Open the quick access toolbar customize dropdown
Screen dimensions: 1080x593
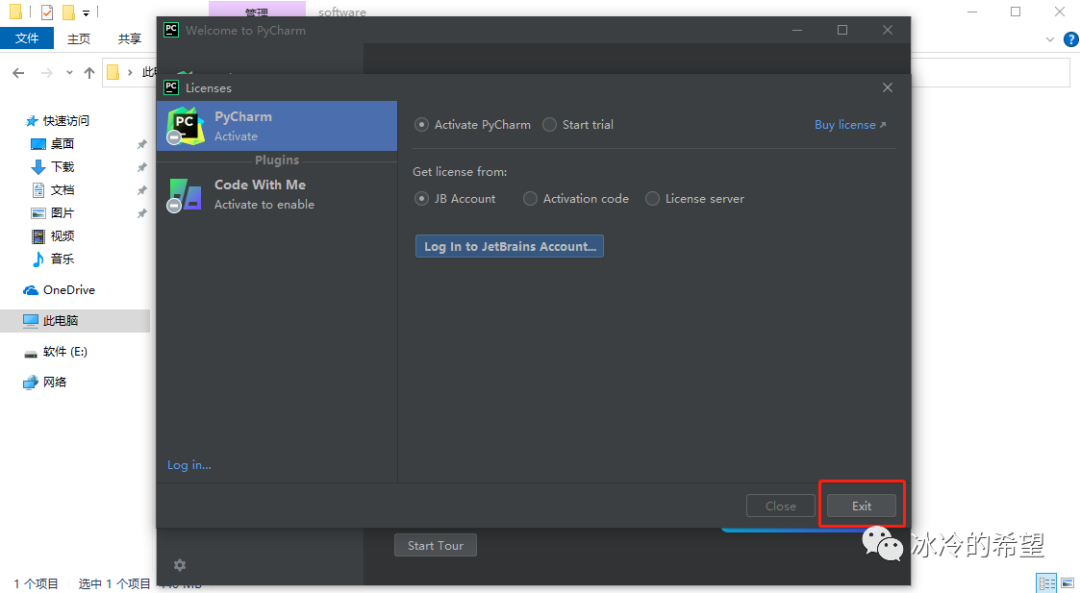point(86,12)
